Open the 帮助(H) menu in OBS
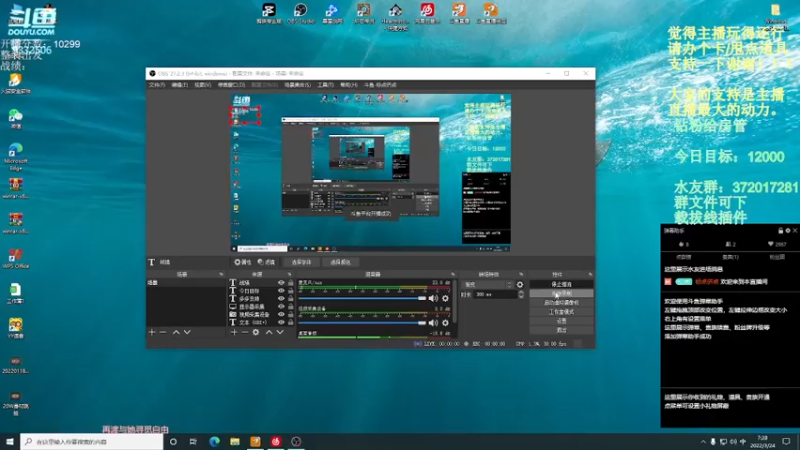800x450 pixels. tap(349, 85)
